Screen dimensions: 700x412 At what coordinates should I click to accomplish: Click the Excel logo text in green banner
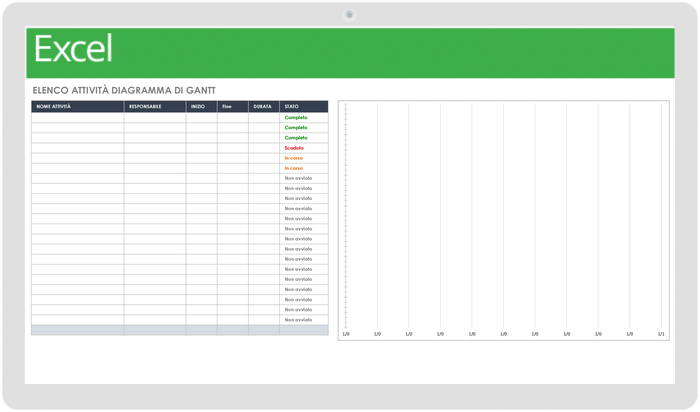pyautogui.click(x=73, y=49)
